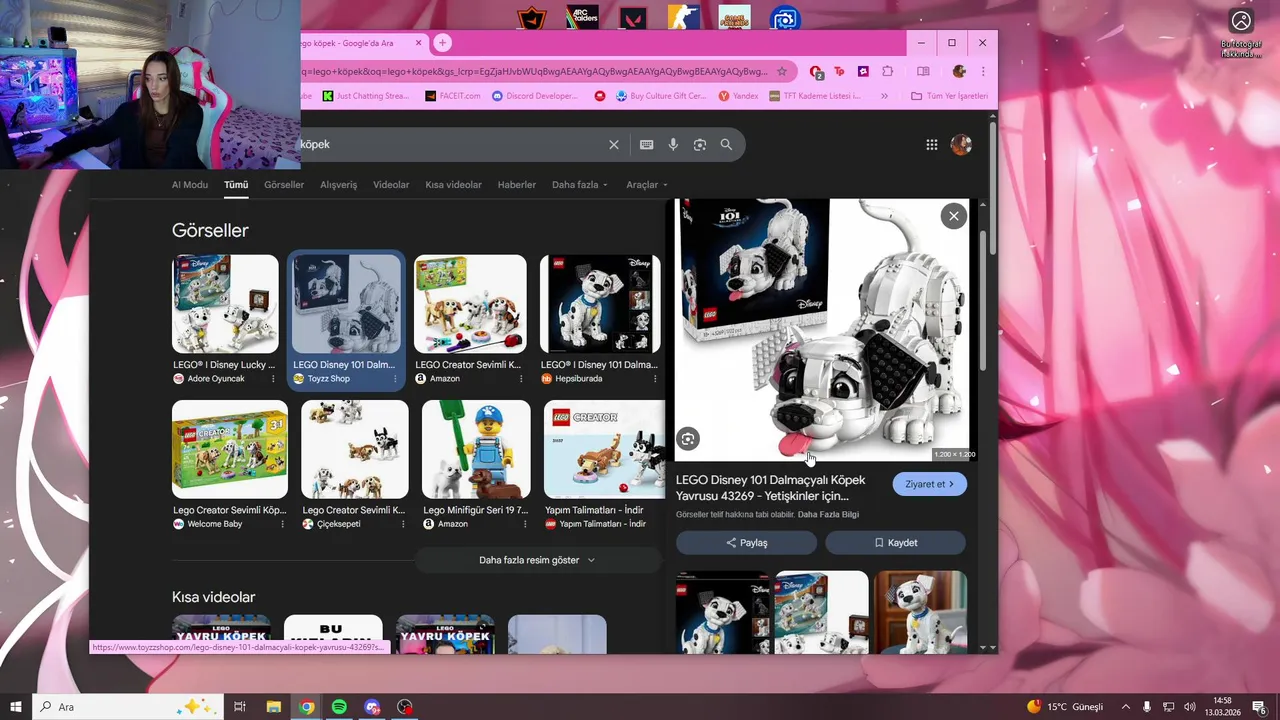Open the Google apps grid

pos(931,145)
